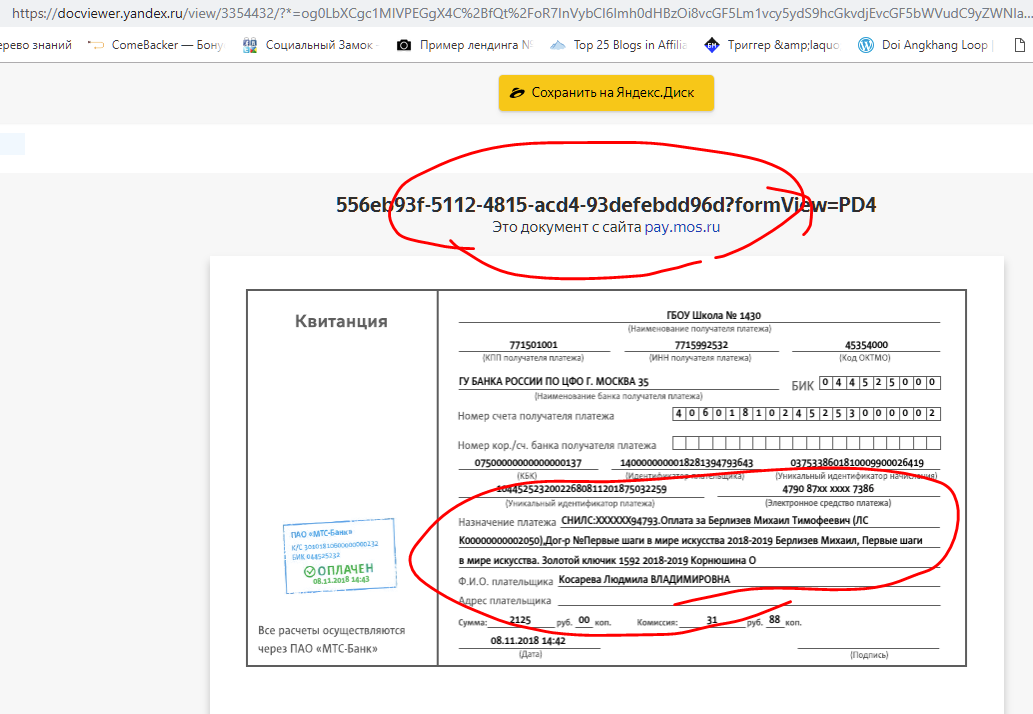Open the pay.mos.ru link
This screenshot has height=714, width=1033.
682,227
